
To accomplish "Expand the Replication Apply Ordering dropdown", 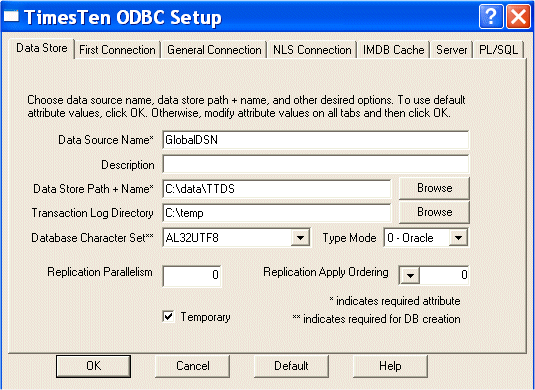I will [410, 275].
